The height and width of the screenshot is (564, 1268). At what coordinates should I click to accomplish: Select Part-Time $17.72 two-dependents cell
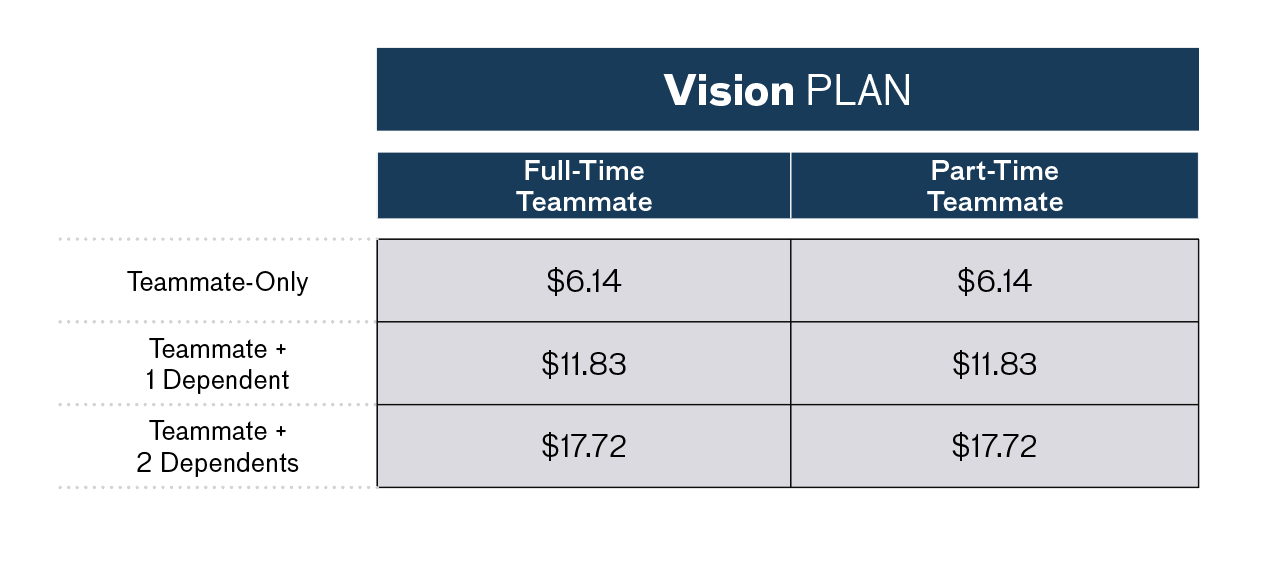995,446
